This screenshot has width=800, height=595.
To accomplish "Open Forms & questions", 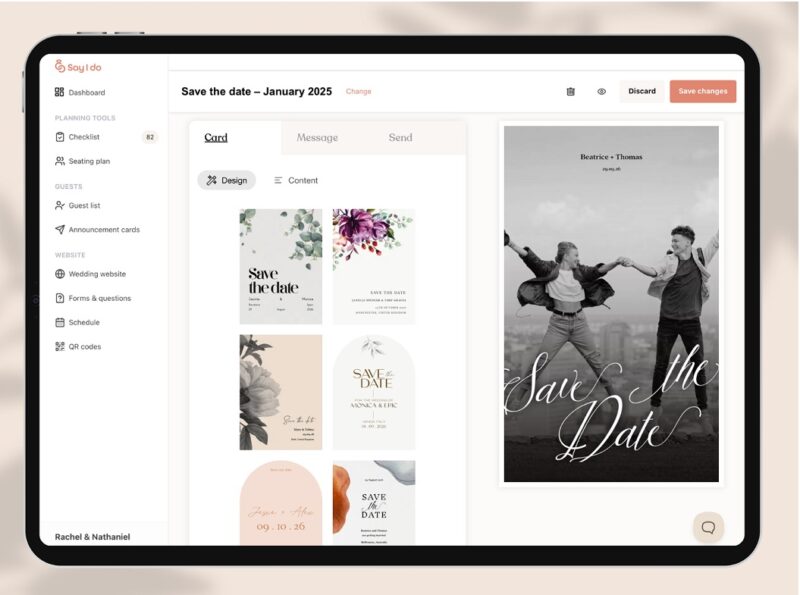I will pyautogui.click(x=98, y=297).
